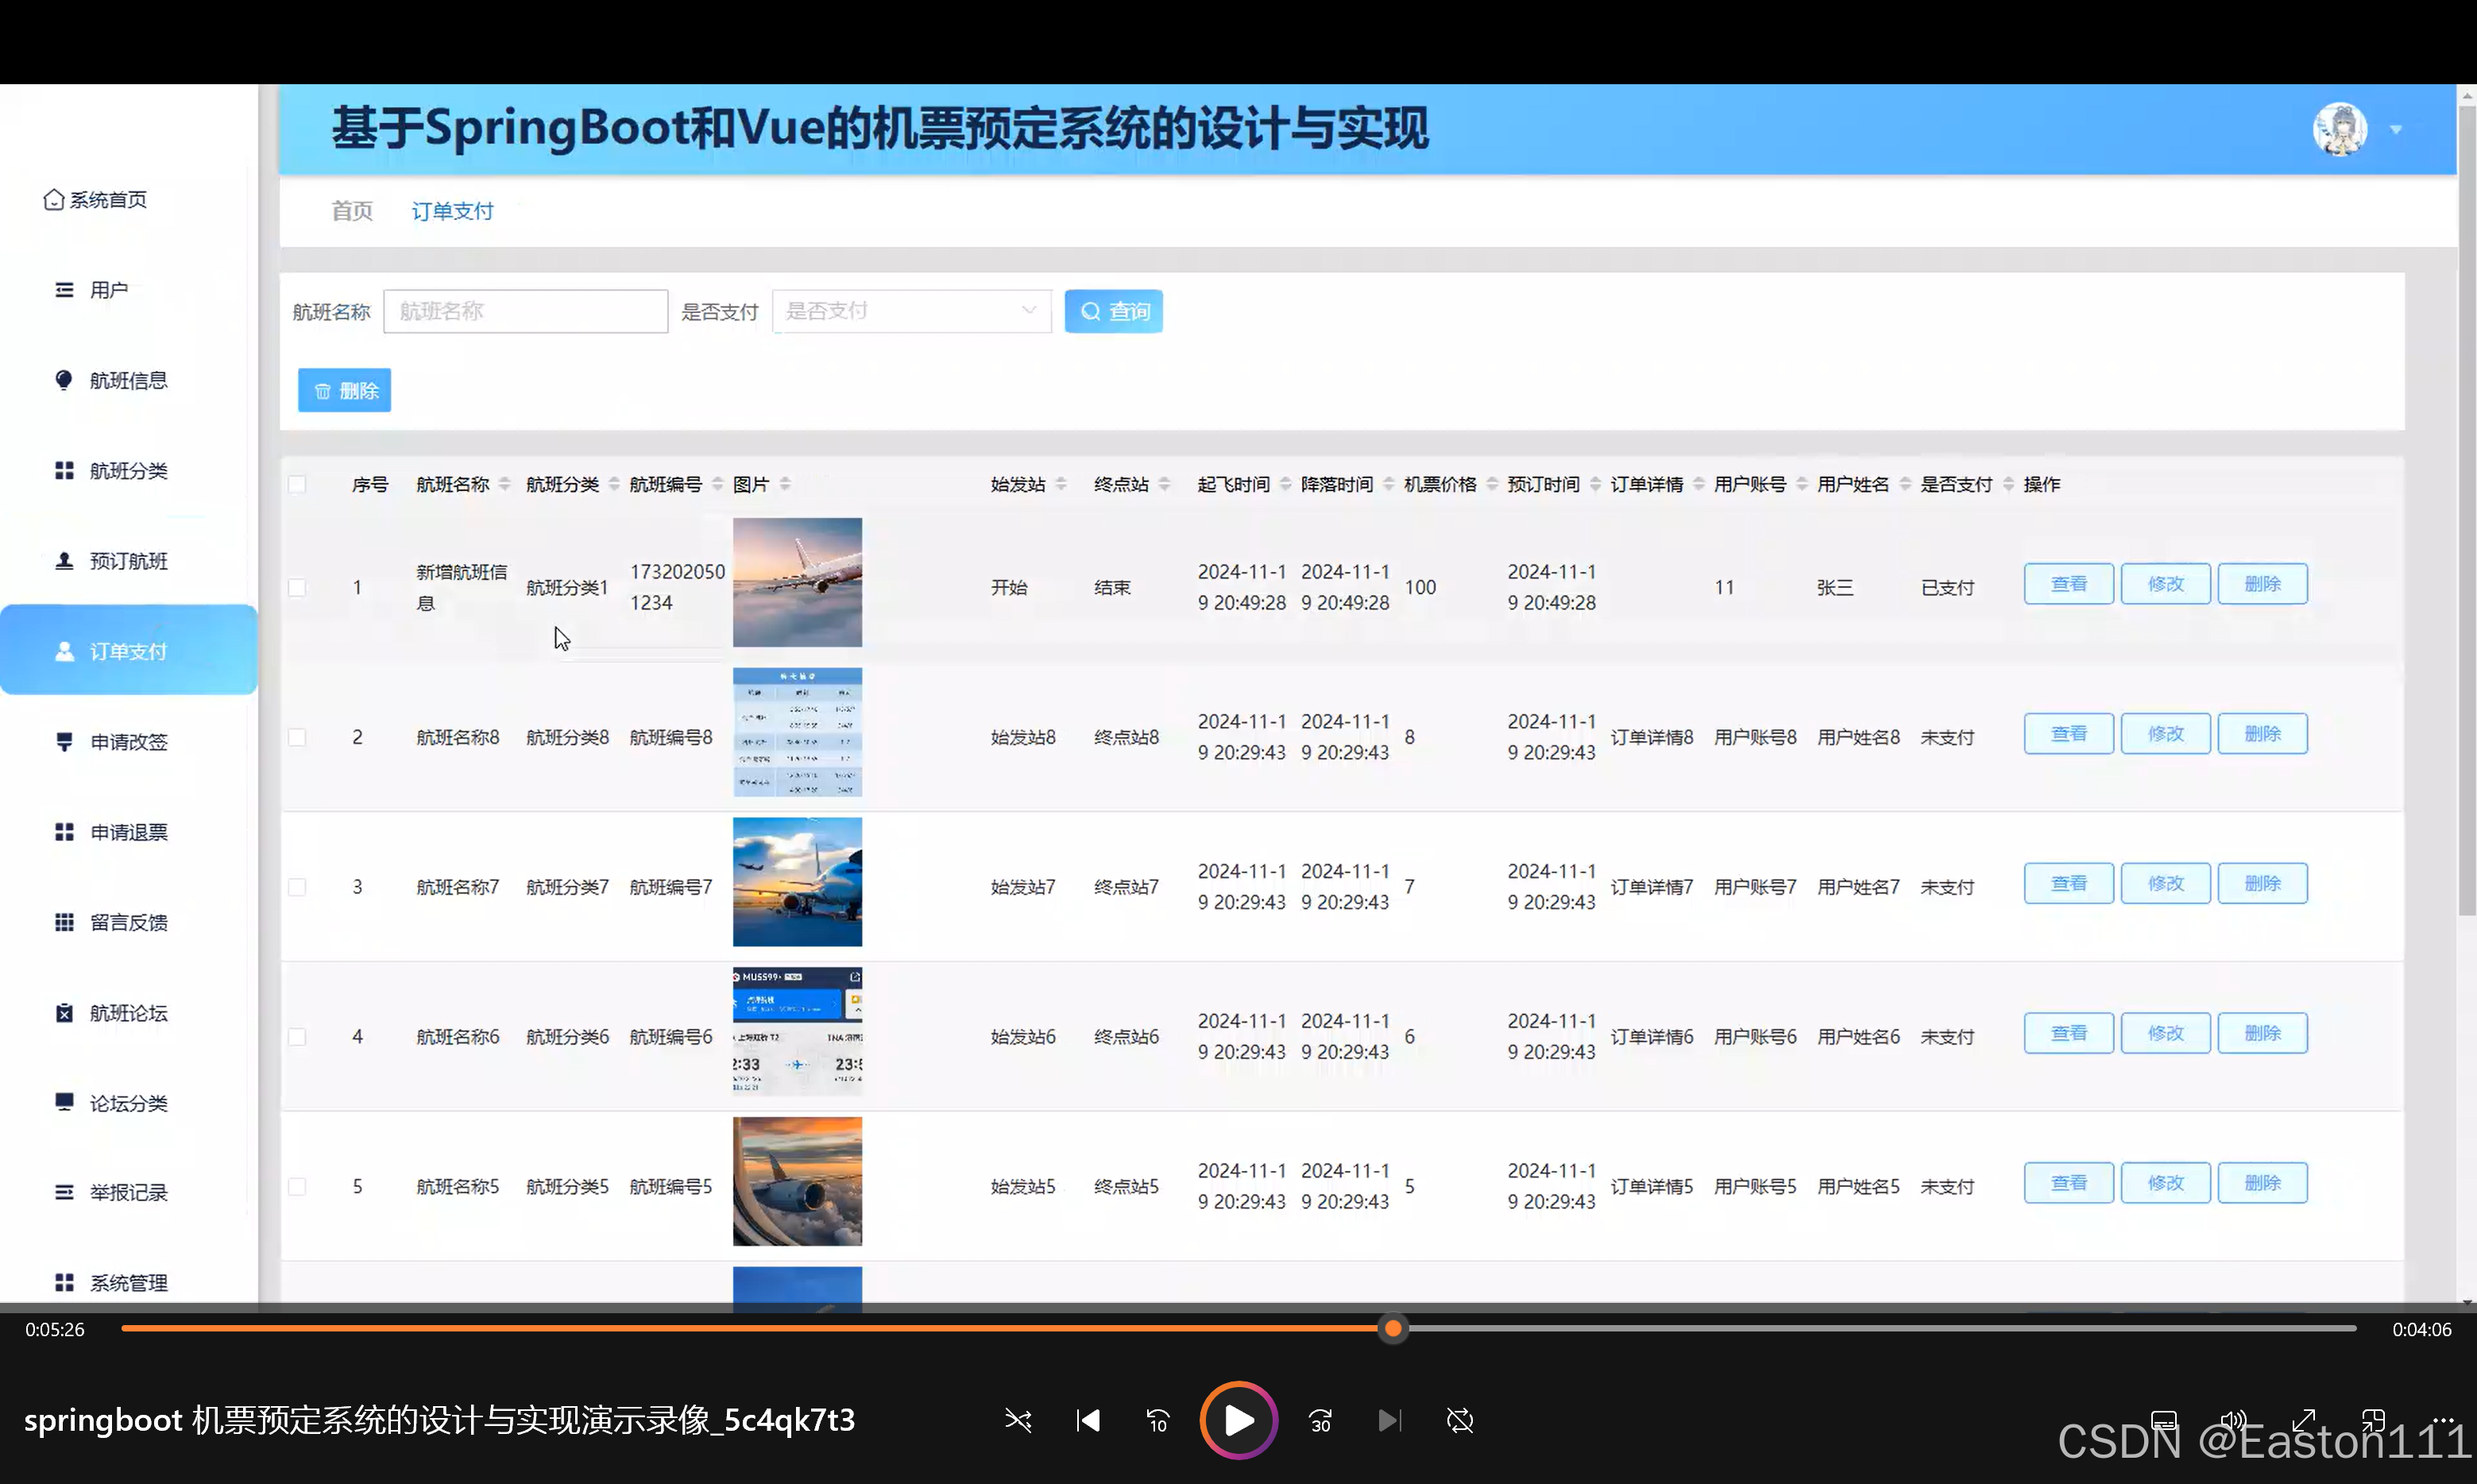Go to 首页 breadcrumb link
The image size is (2477, 1484).
click(x=352, y=211)
